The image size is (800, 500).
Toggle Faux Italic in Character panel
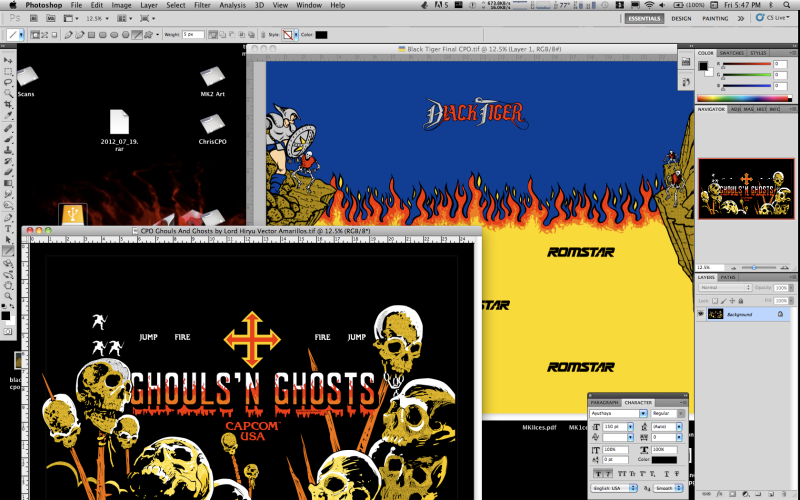point(608,474)
